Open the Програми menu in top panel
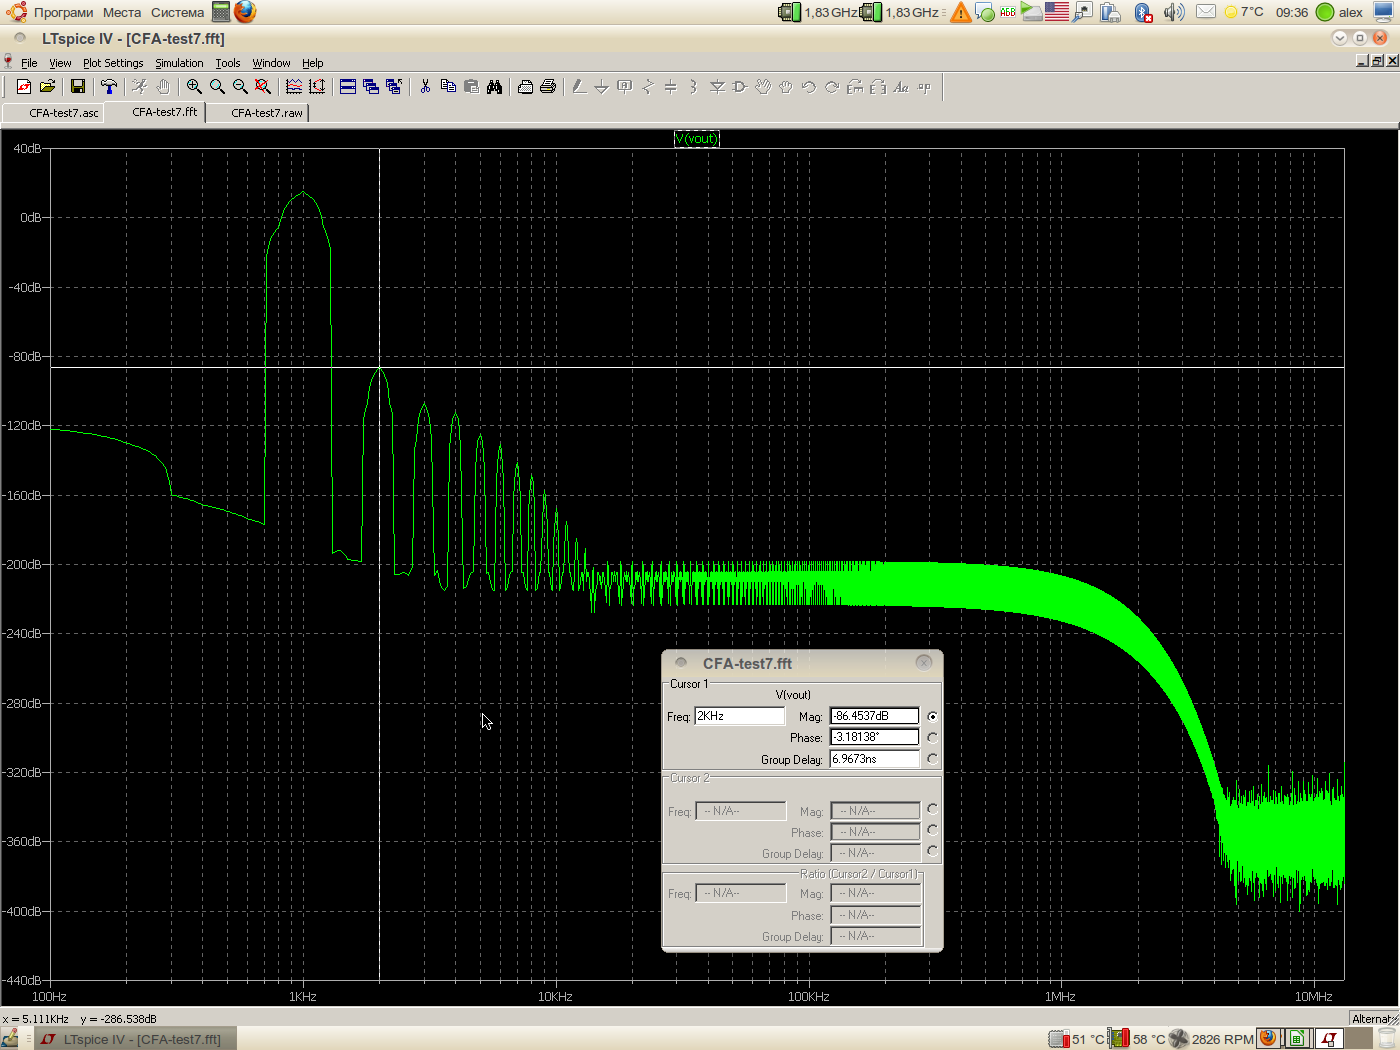The image size is (1400, 1050). click(63, 12)
